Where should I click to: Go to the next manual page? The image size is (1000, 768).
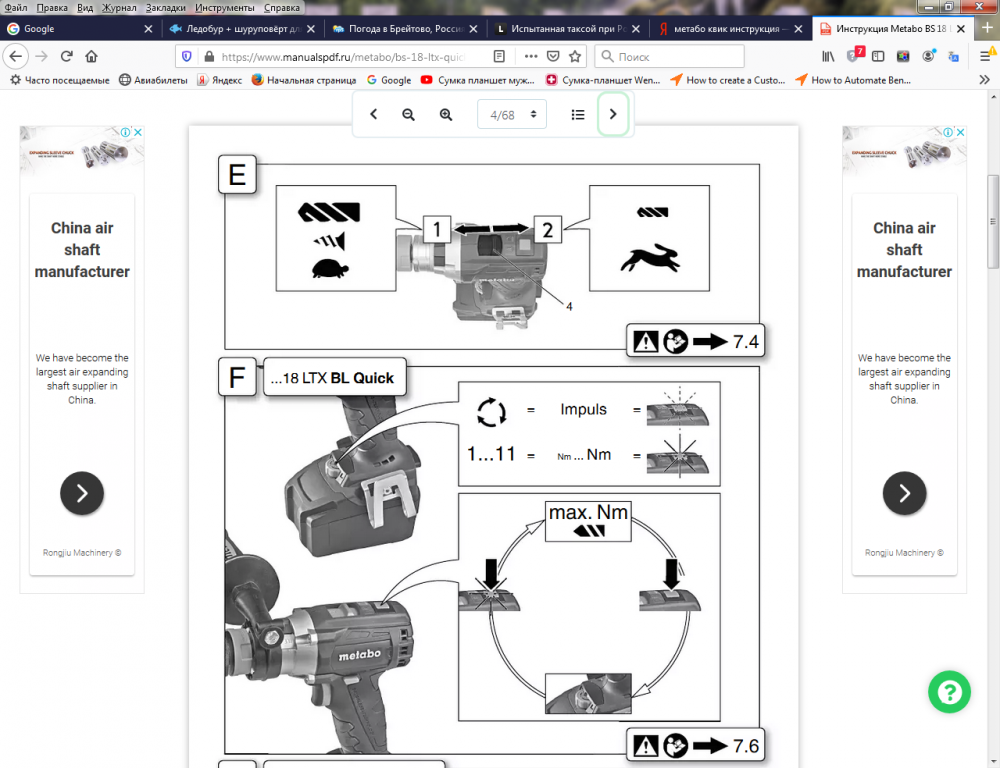coord(613,115)
